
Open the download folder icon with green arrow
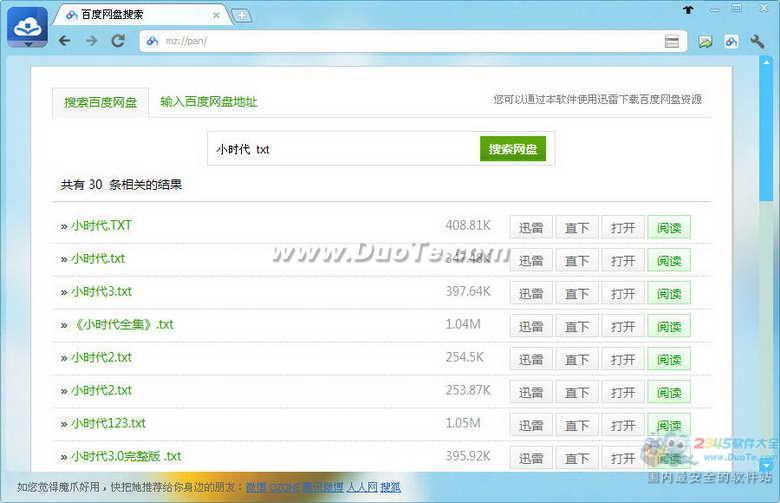click(x=705, y=42)
